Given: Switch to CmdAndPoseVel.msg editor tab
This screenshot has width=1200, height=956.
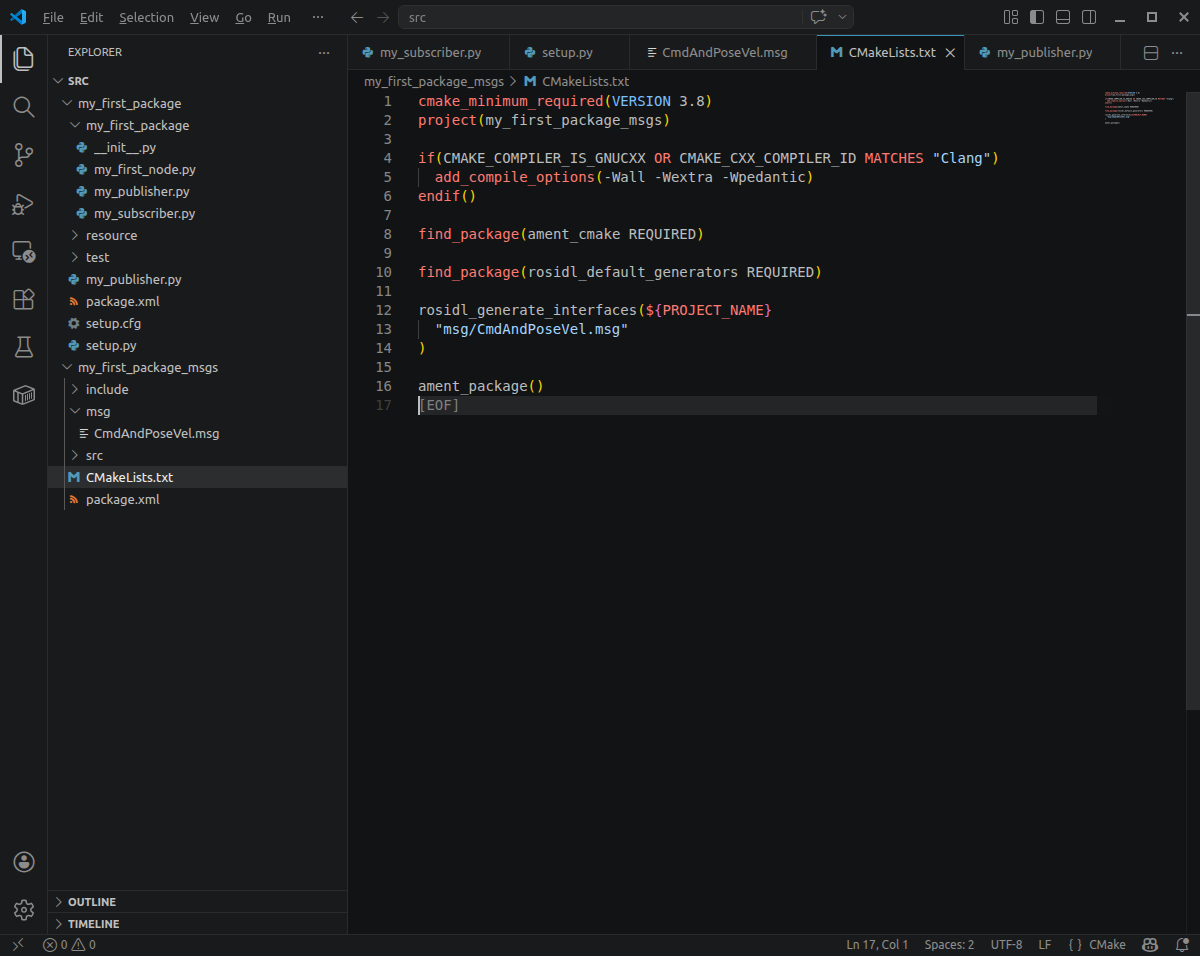Looking at the screenshot, I should tap(723, 53).
